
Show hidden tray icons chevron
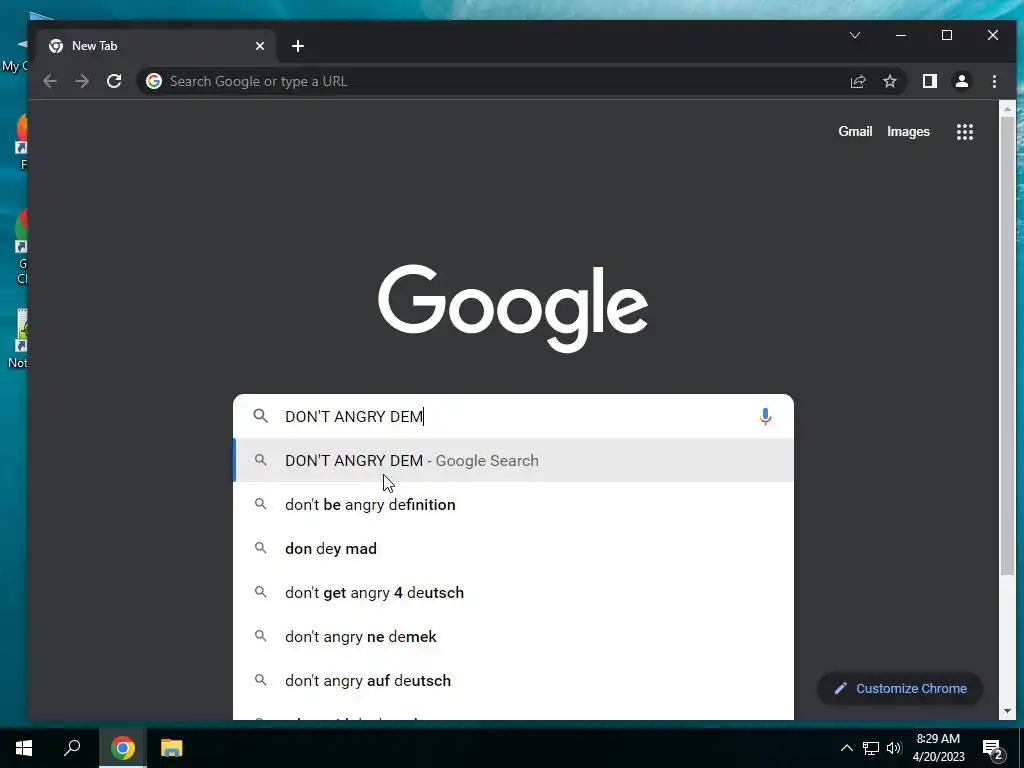click(x=846, y=748)
